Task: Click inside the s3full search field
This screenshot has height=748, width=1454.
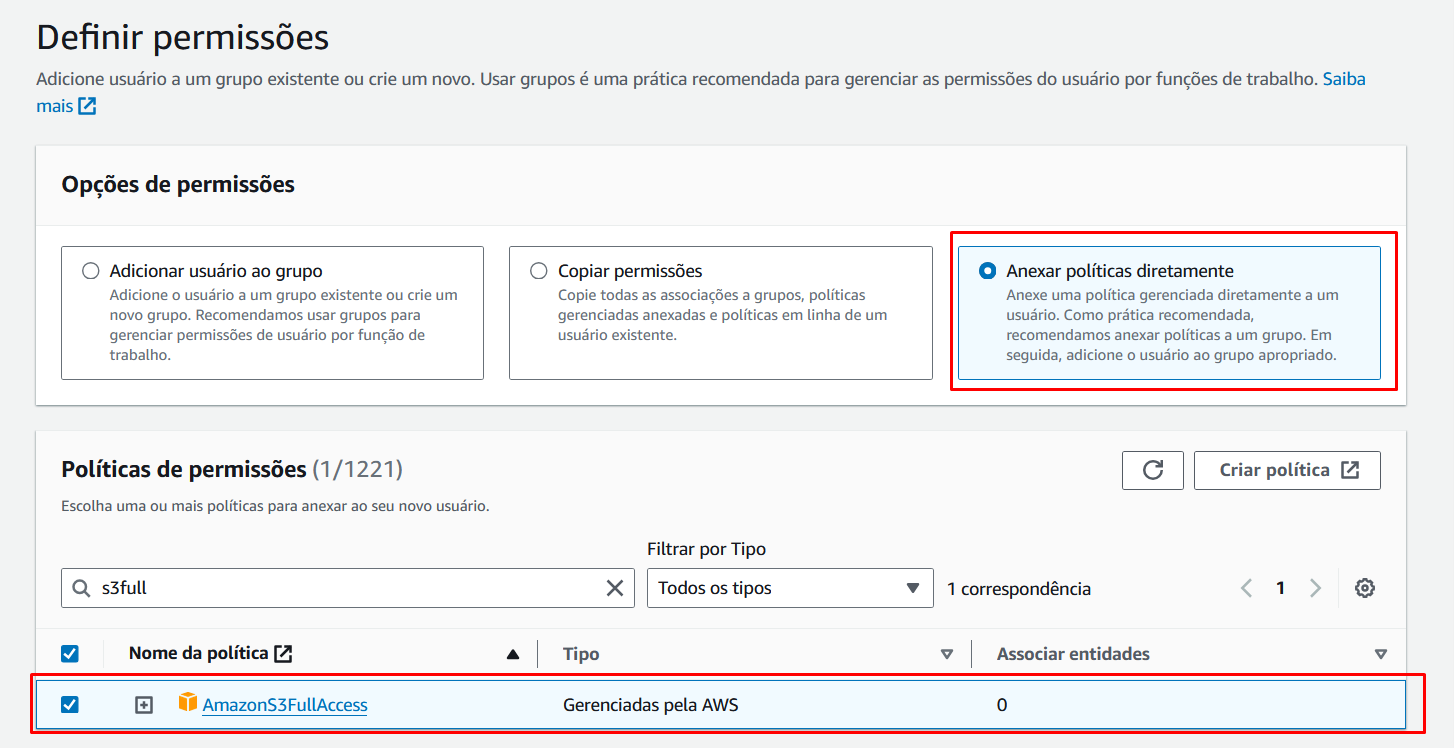Action: tap(347, 588)
